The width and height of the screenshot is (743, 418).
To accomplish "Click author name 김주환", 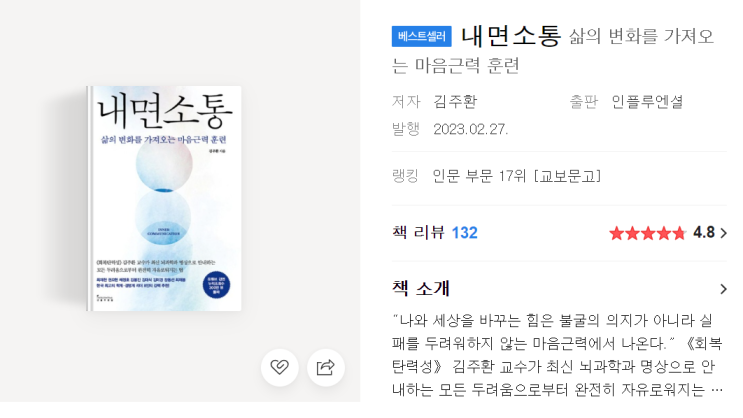I will tap(455, 101).
